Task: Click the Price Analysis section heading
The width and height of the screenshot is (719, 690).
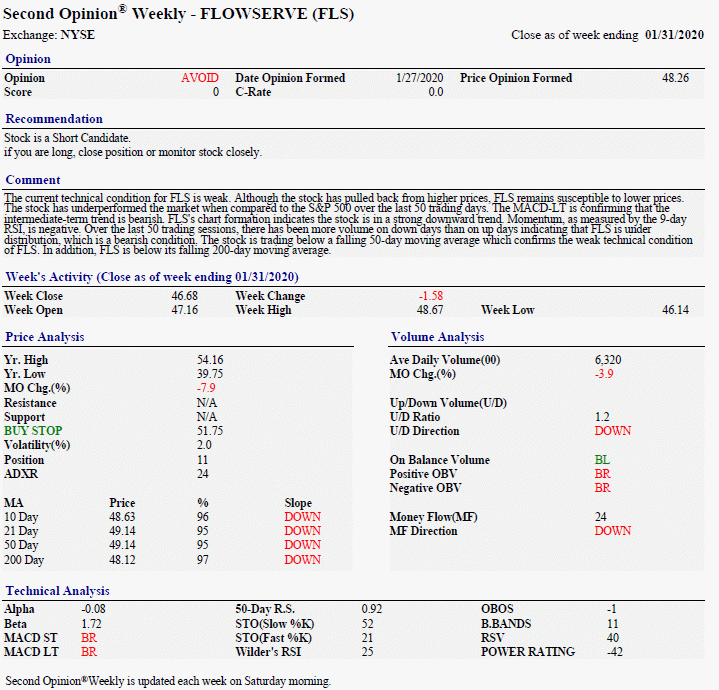Action: coord(44,337)
